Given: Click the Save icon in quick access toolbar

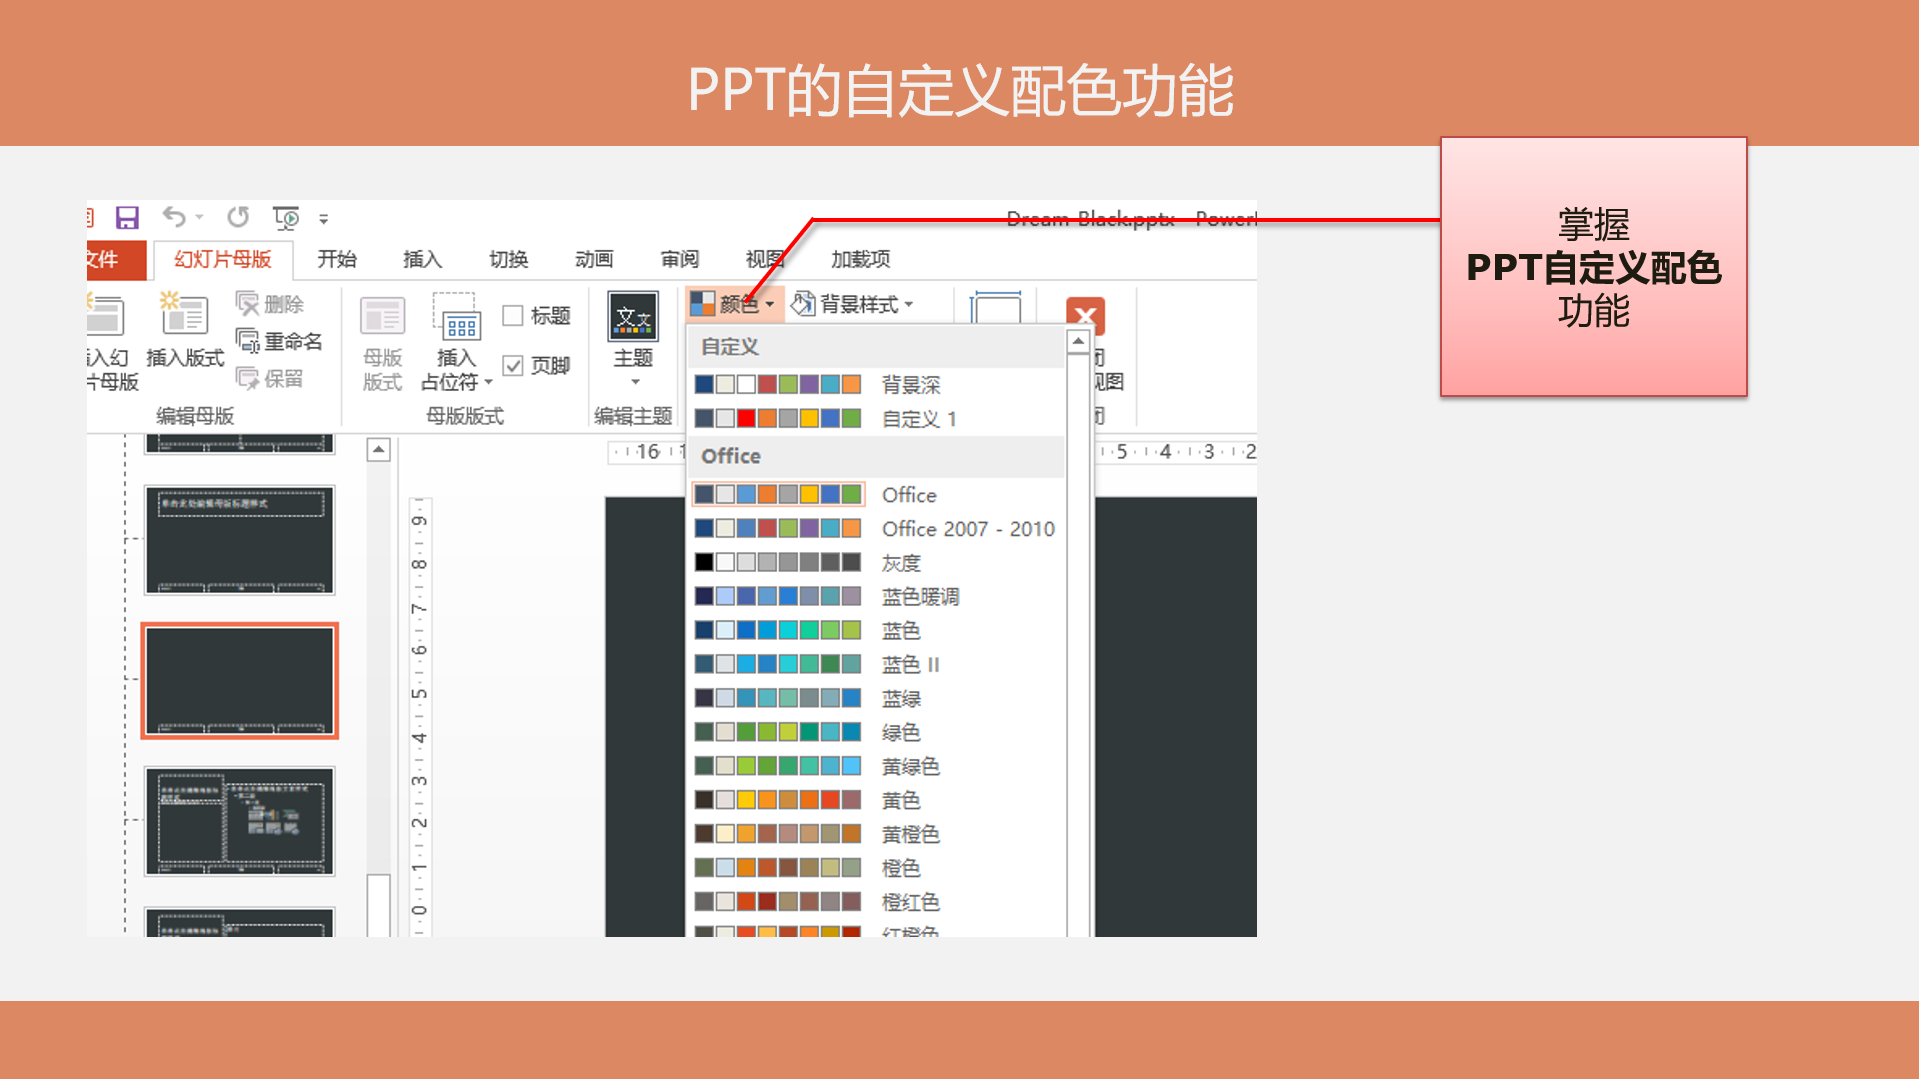Looking at the screenshot, I should point(127,218).
